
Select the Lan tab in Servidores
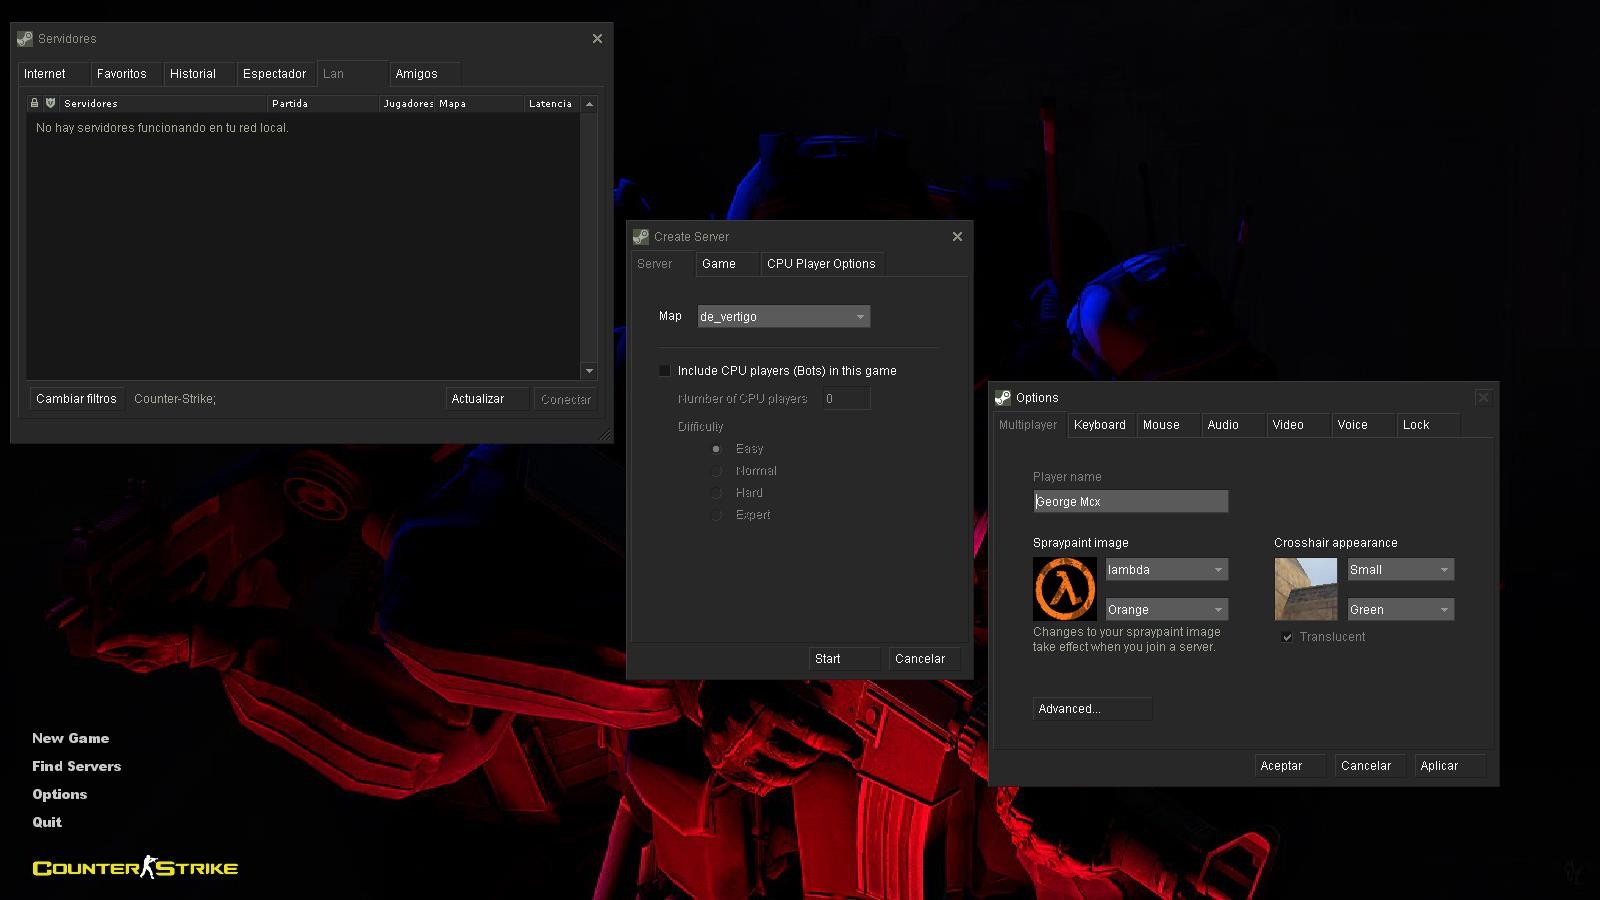pyautogui.click(x=352, y=74)
